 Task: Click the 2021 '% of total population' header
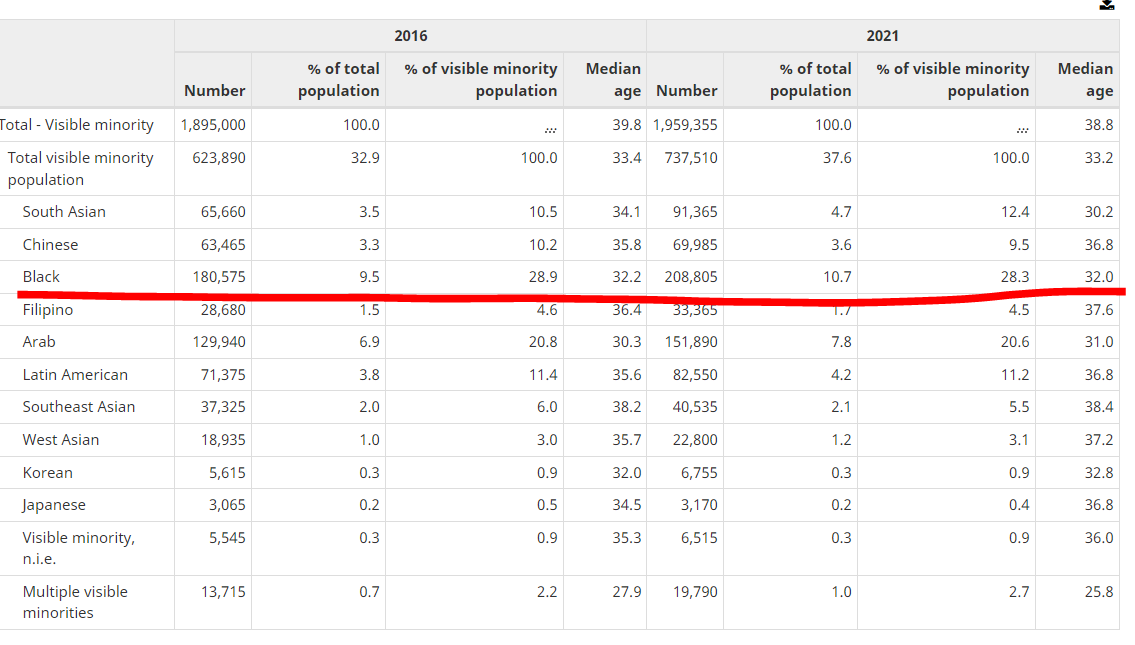click(811, 79)
